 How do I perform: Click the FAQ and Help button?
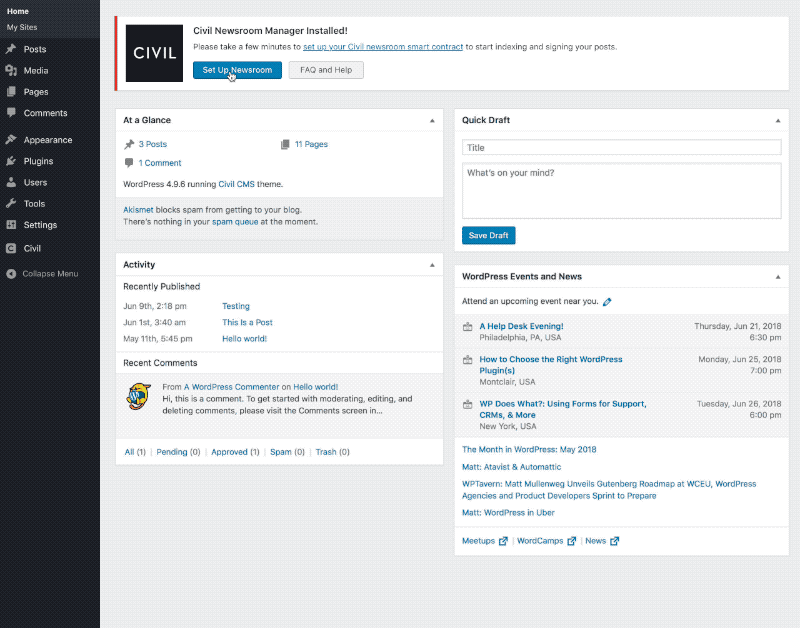(x=326, y=70)
